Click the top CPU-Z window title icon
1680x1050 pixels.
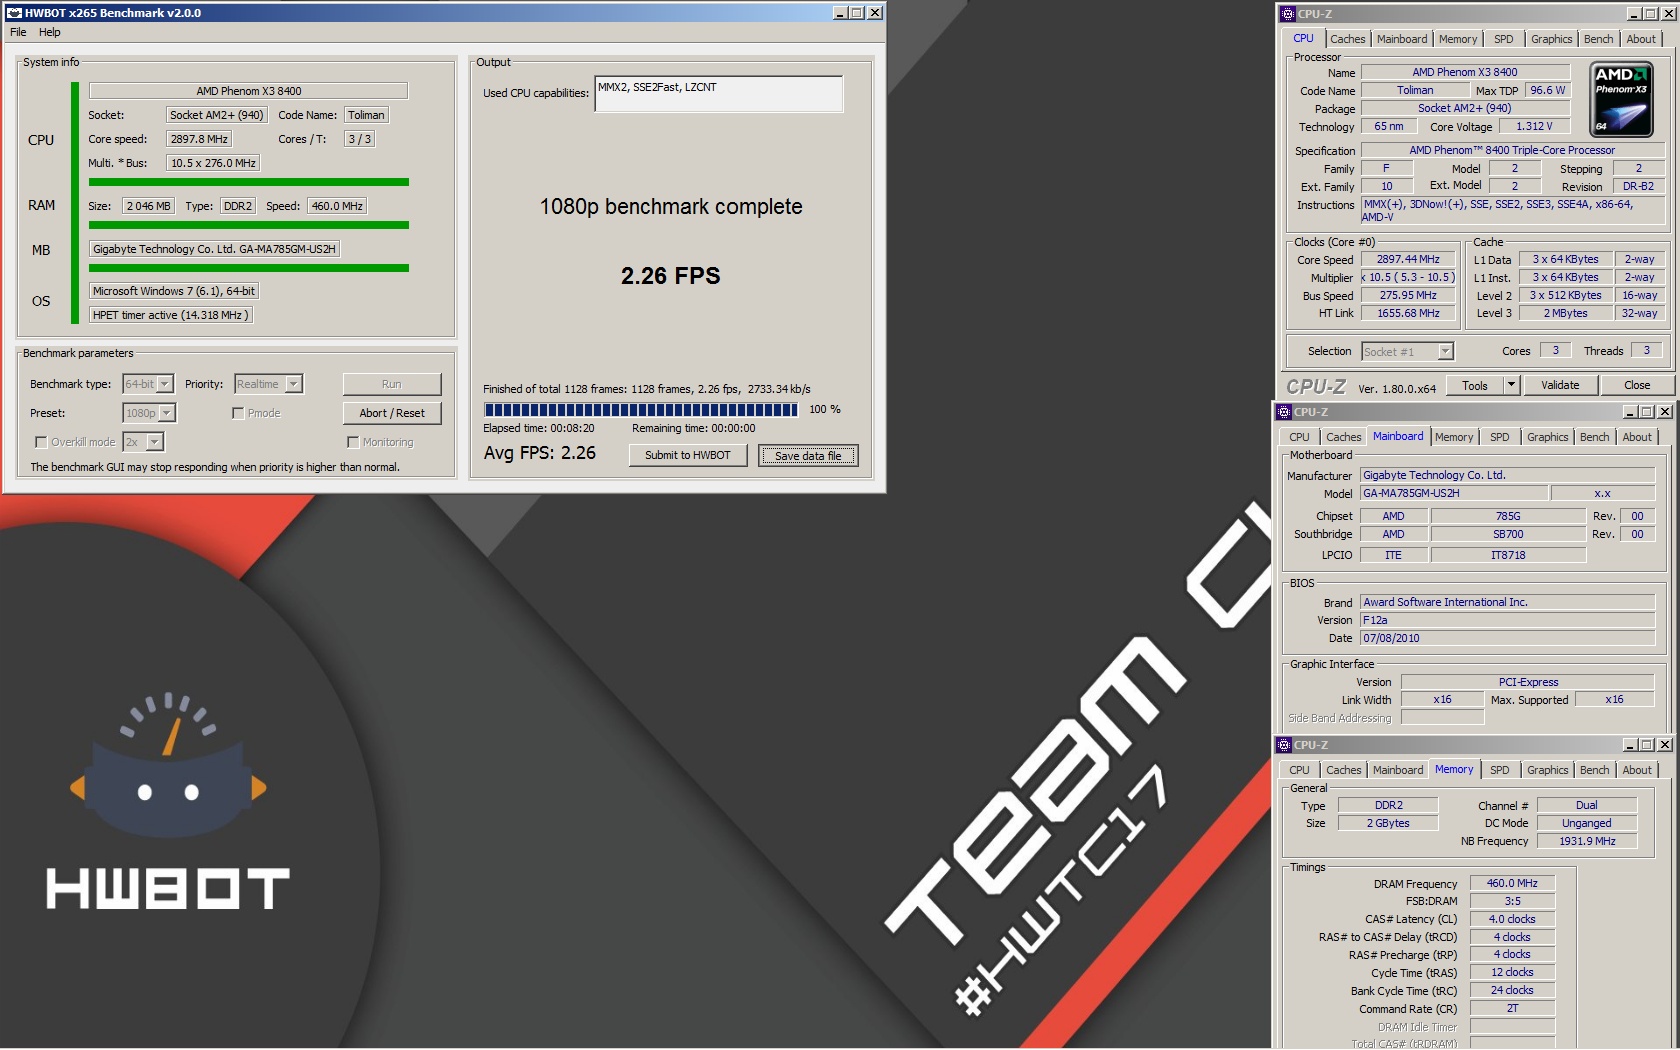[1287, 14]
